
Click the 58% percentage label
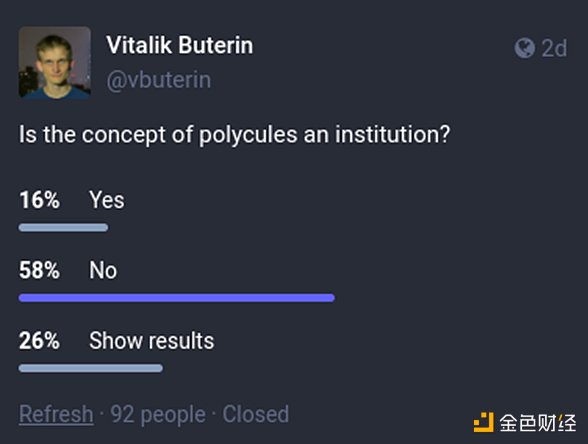point(39,270)
